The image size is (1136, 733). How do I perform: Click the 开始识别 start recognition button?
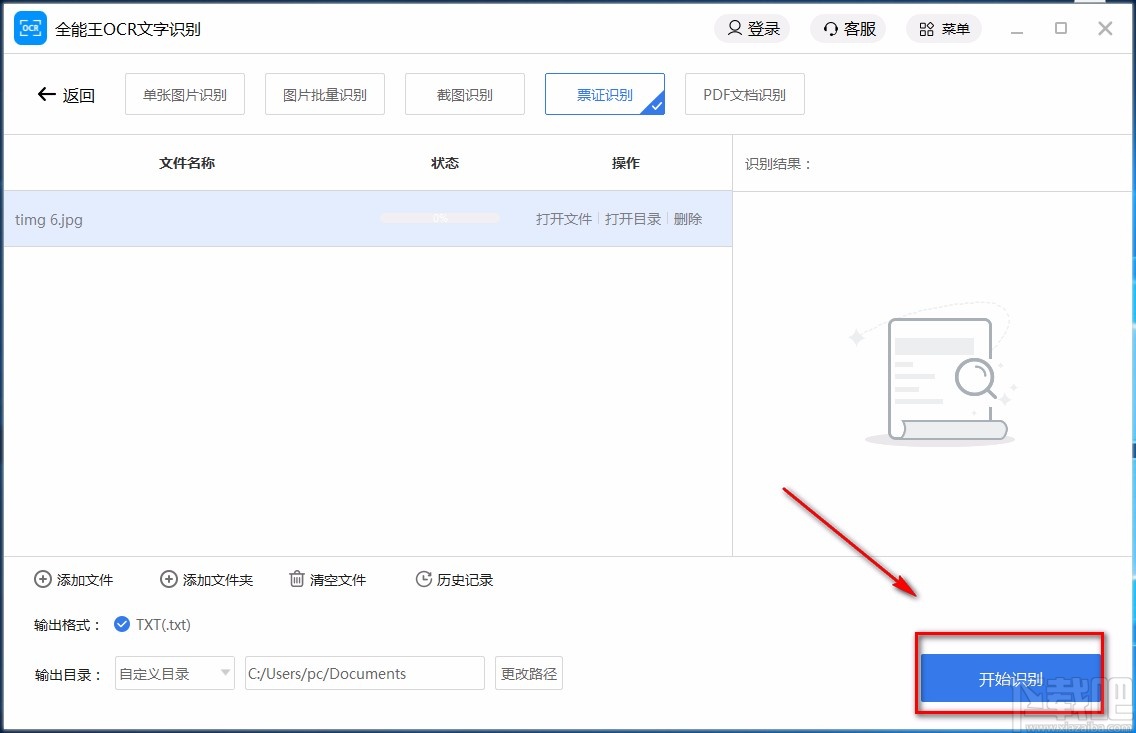(x=1010, y=676)
